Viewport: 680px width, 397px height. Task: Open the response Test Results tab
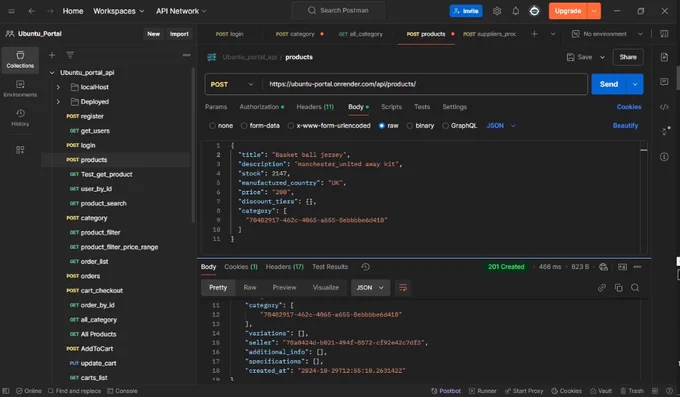coord(330,267)
